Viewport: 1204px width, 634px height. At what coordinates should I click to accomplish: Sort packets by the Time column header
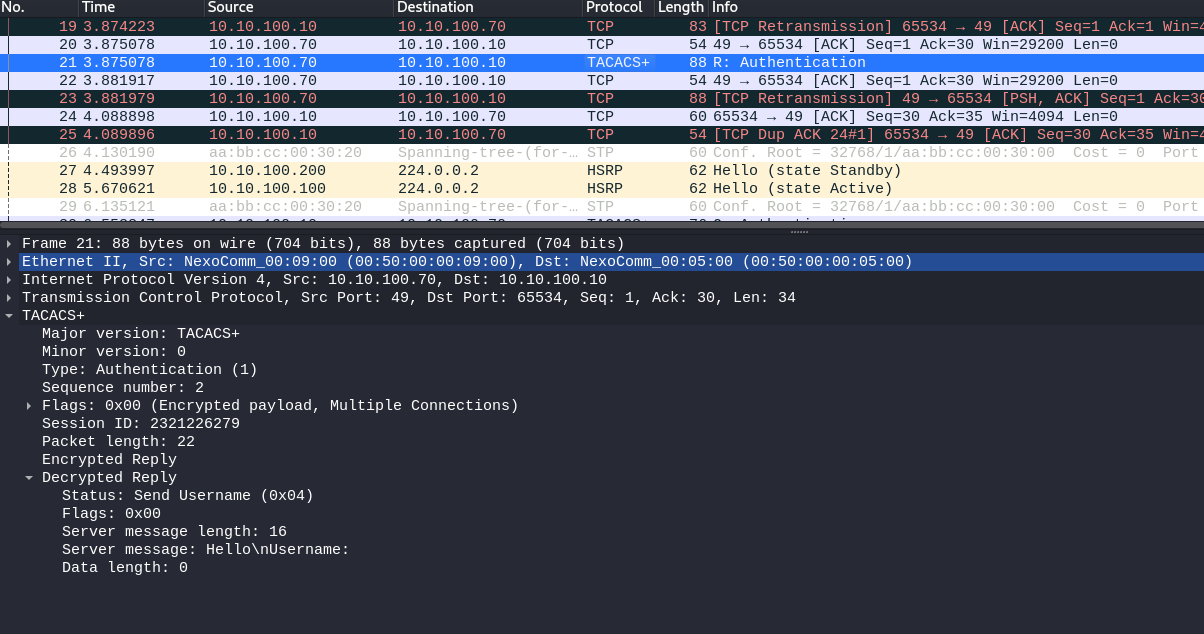[x=98, y=8]
